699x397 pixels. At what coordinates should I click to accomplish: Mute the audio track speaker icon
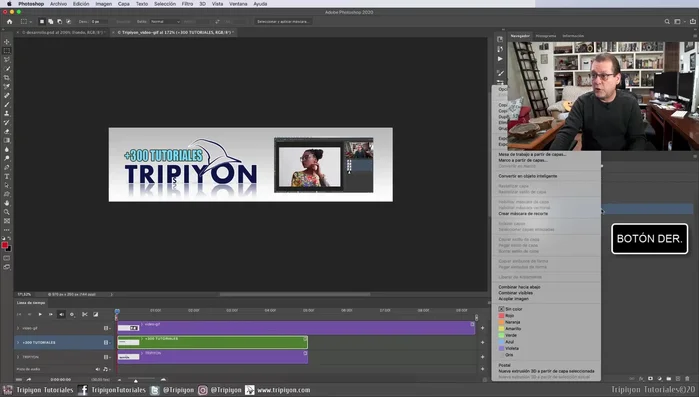[98, 369]
